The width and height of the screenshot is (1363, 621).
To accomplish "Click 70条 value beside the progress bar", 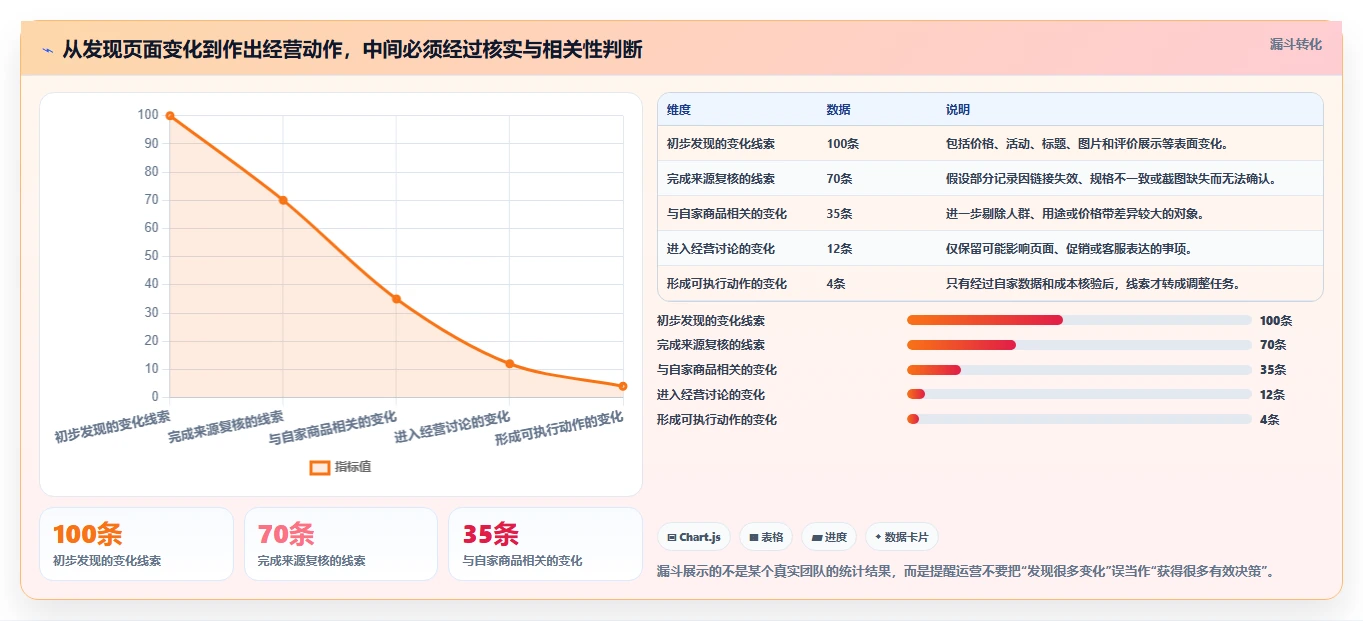I will tap(1273, 345).
